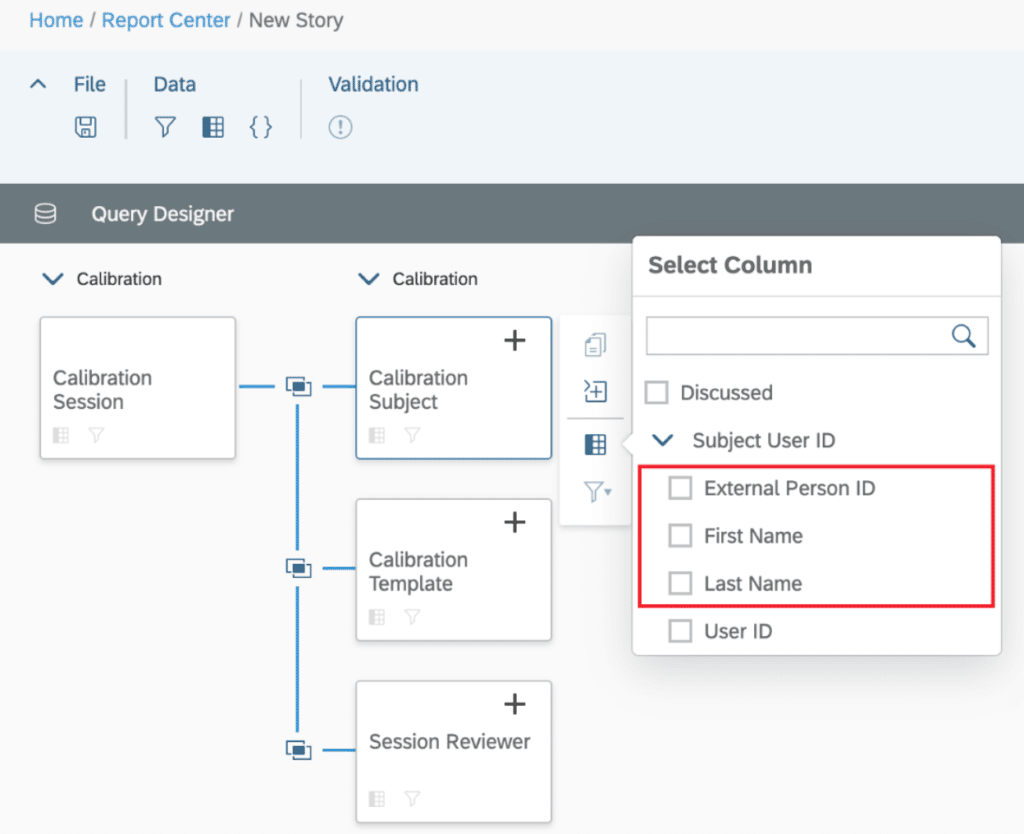Collapse the Subject User ID group
Image resolution: width=1024 pixels, height=834 pixels.
point(662,440)
